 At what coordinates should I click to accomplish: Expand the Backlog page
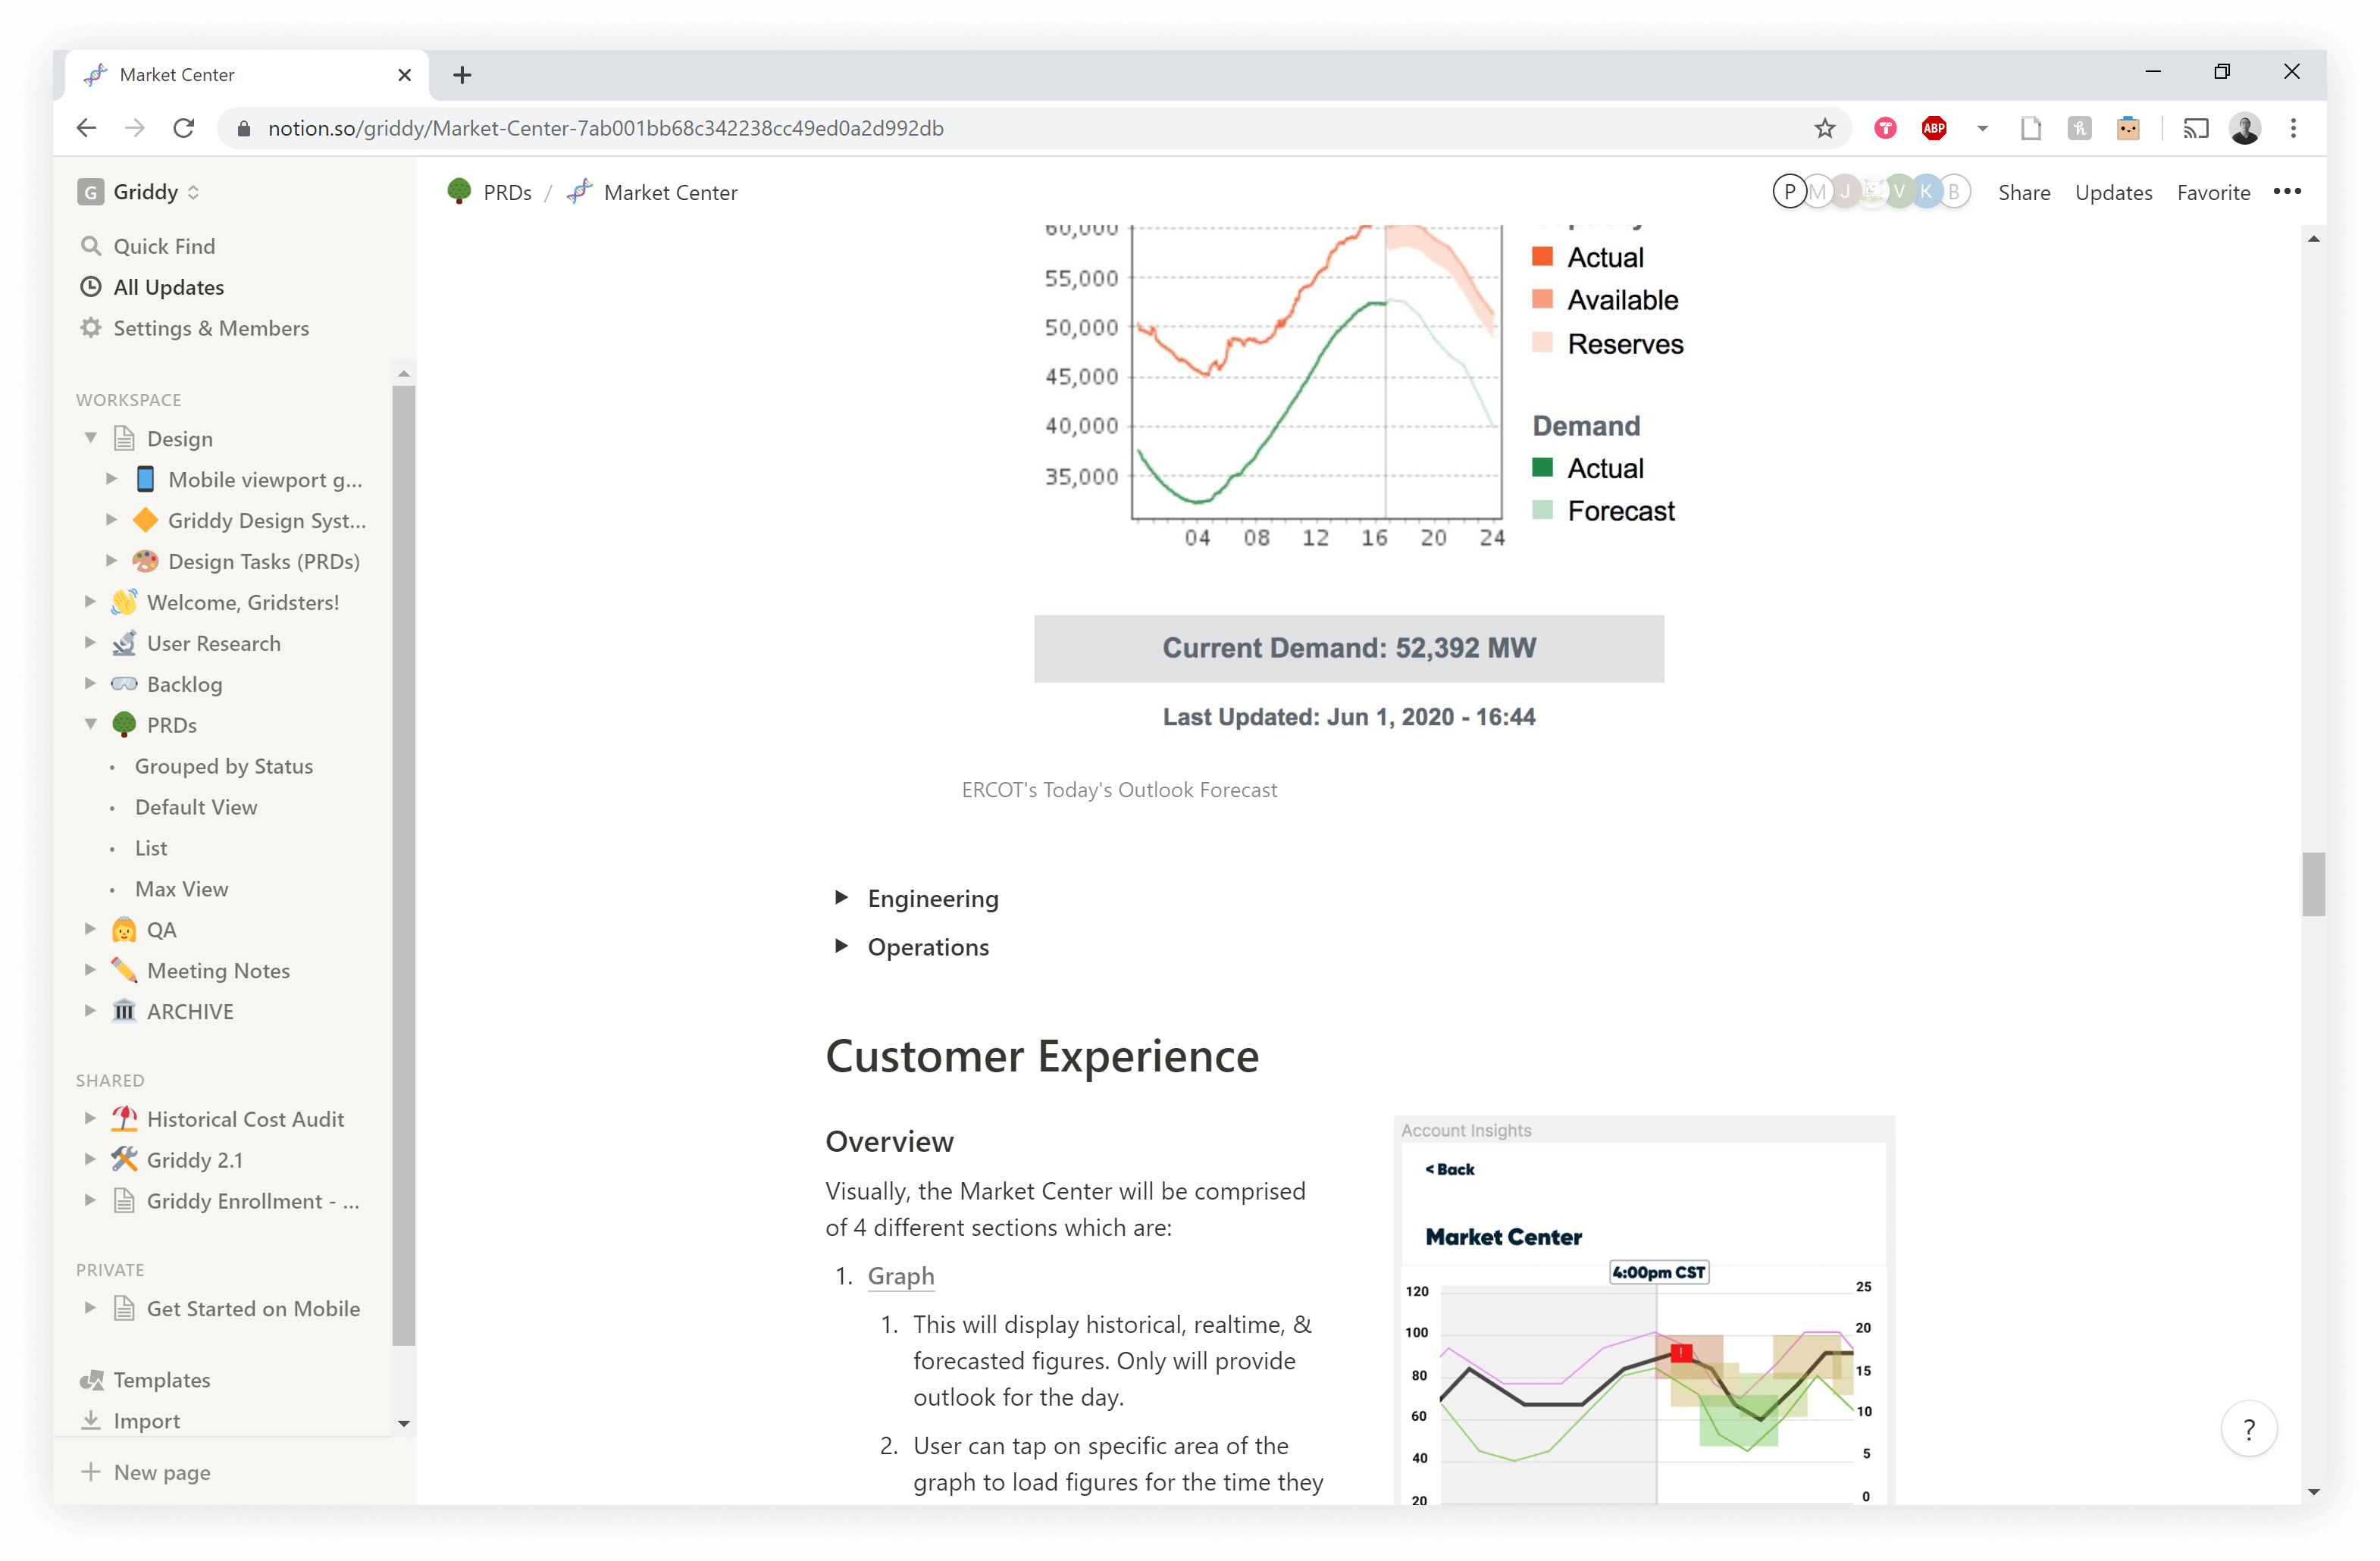(x=91, y=684)
